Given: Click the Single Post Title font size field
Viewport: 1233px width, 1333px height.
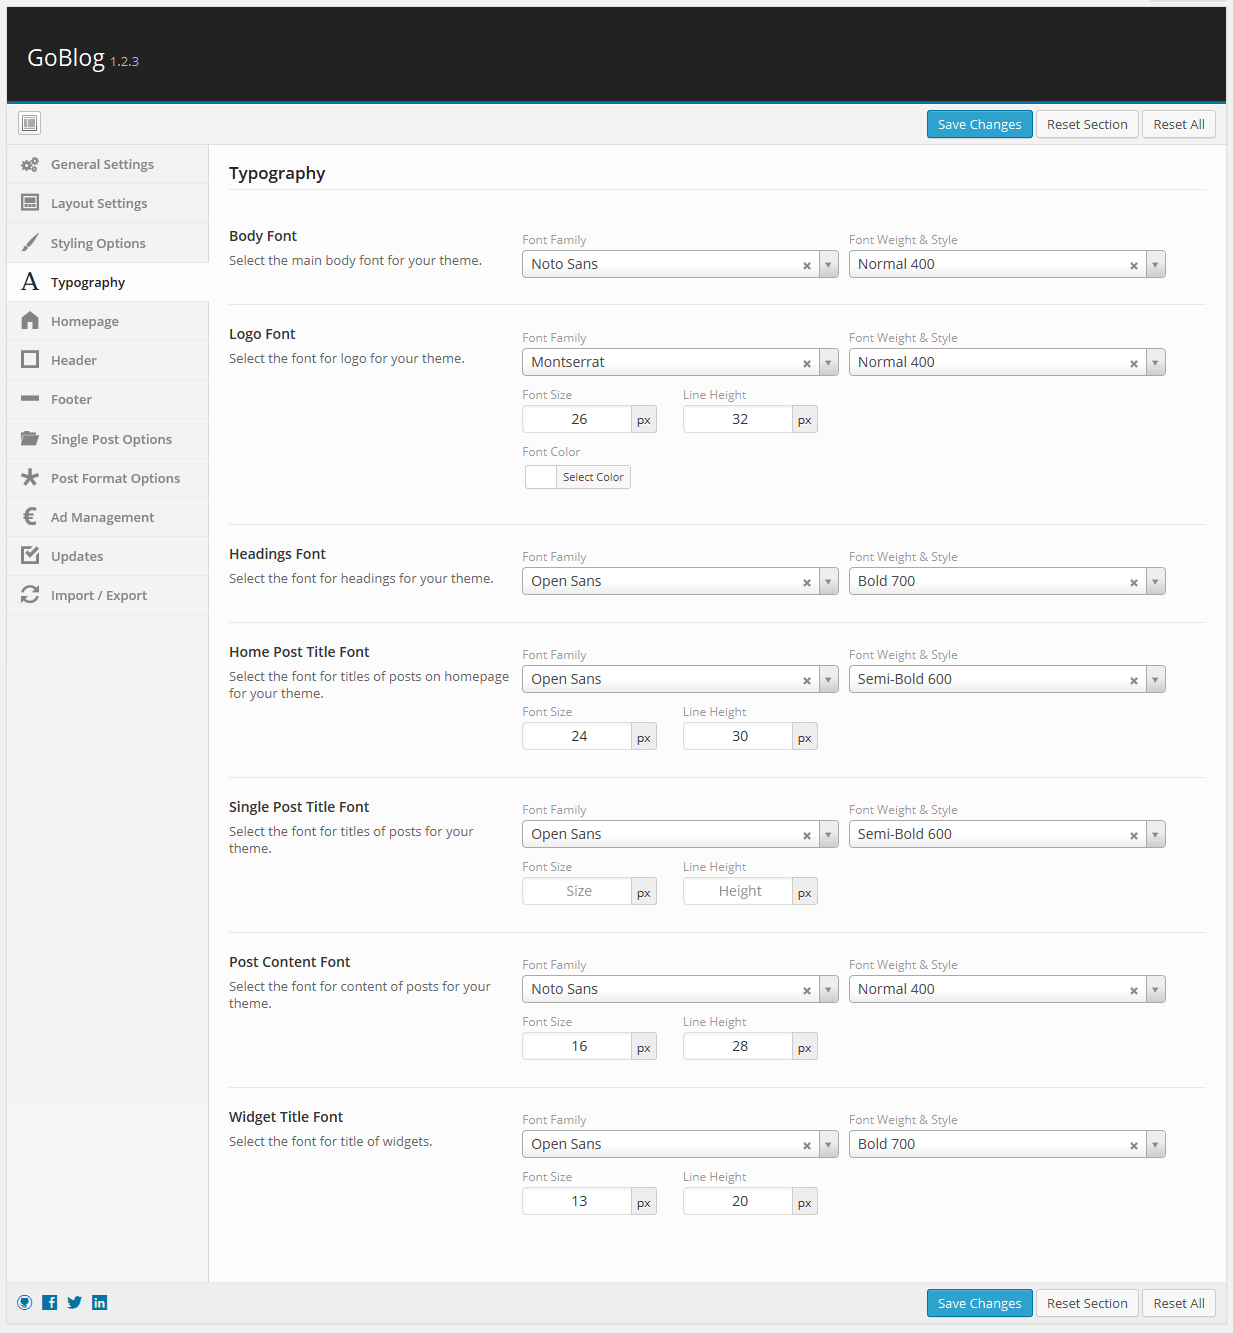Looking at the screenshot, I should coord(578,891).
